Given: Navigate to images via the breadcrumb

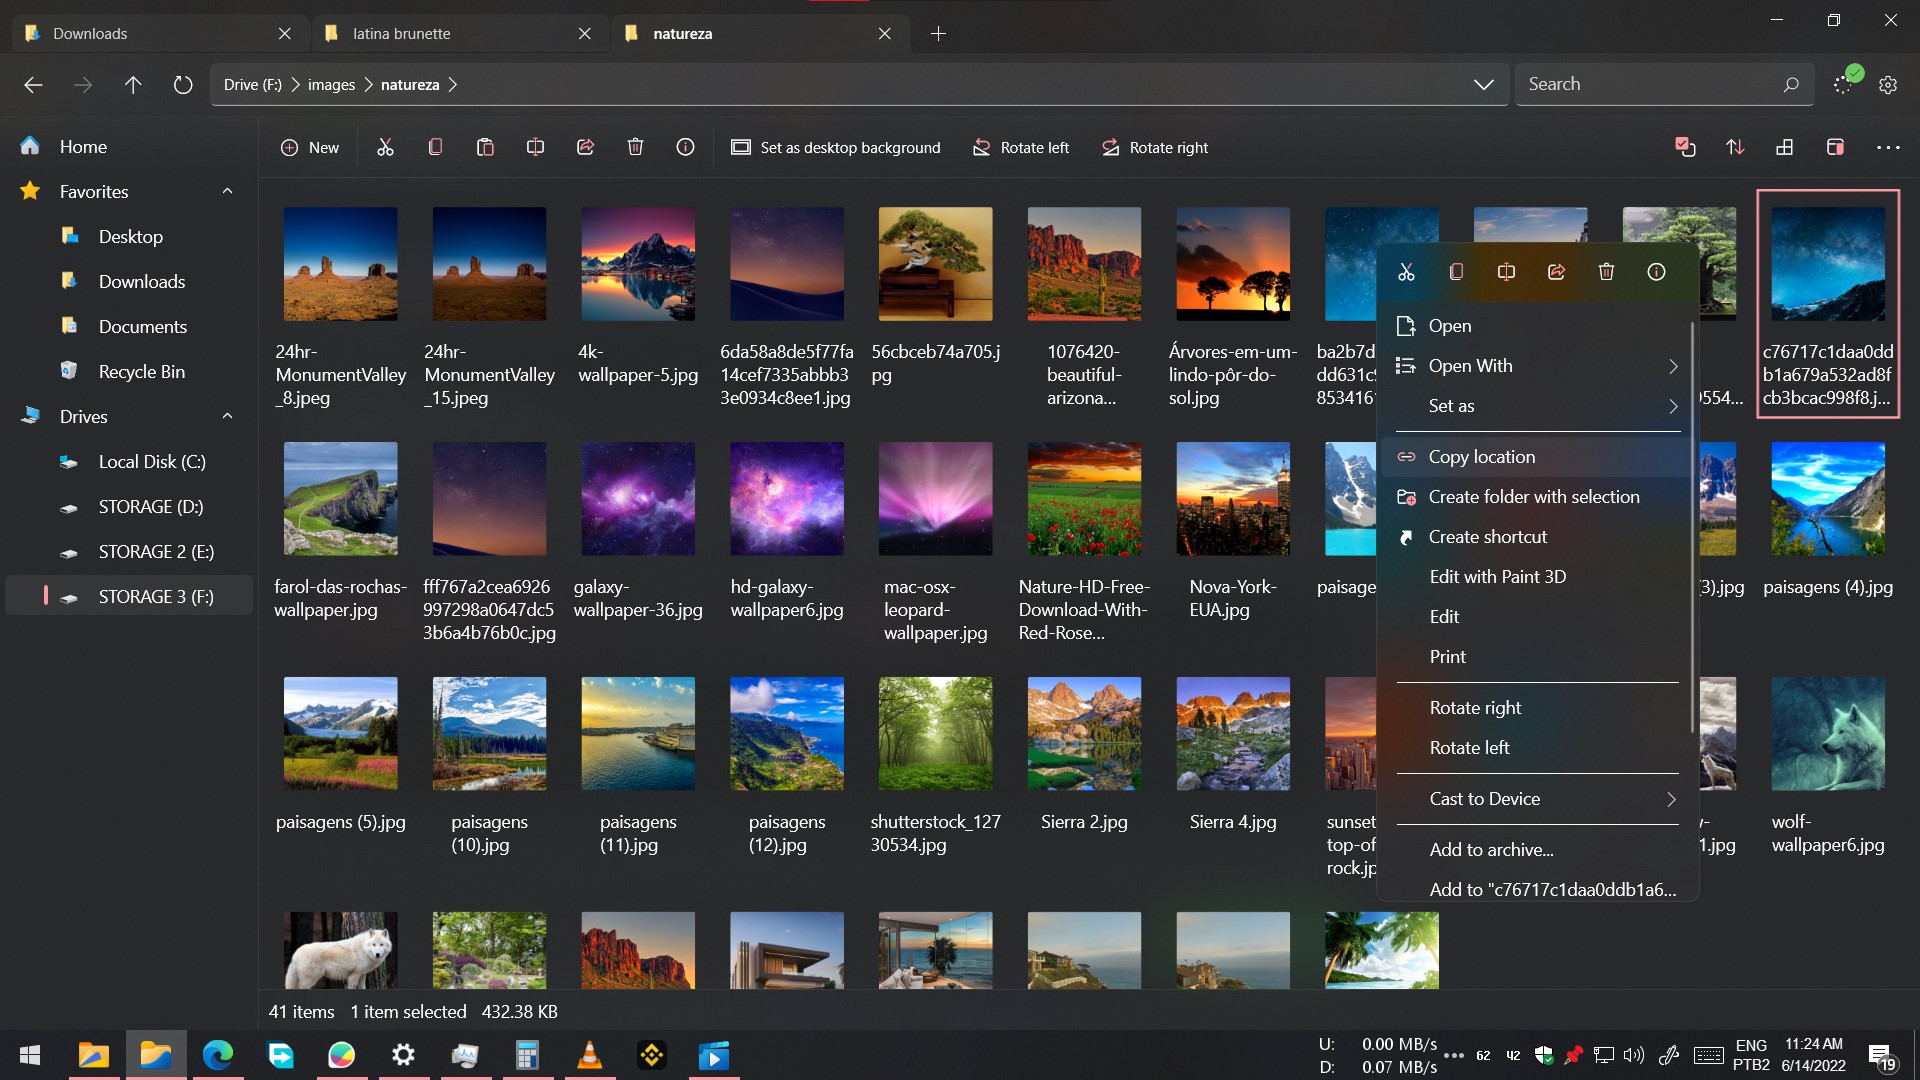Looking at the screenshot, I should [331, 84].
